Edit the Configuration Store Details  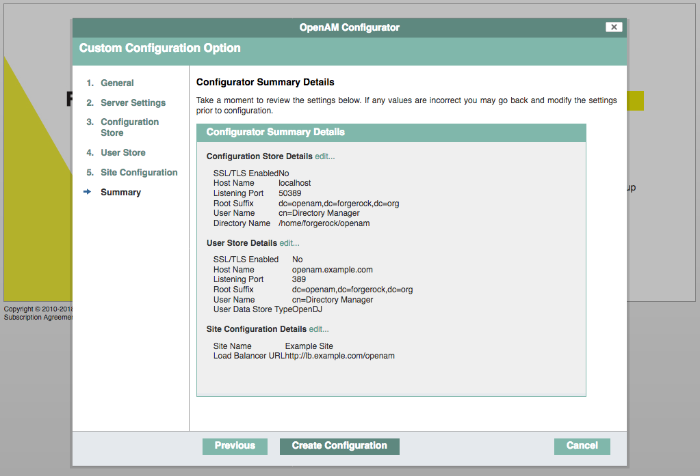pos(325,156)
